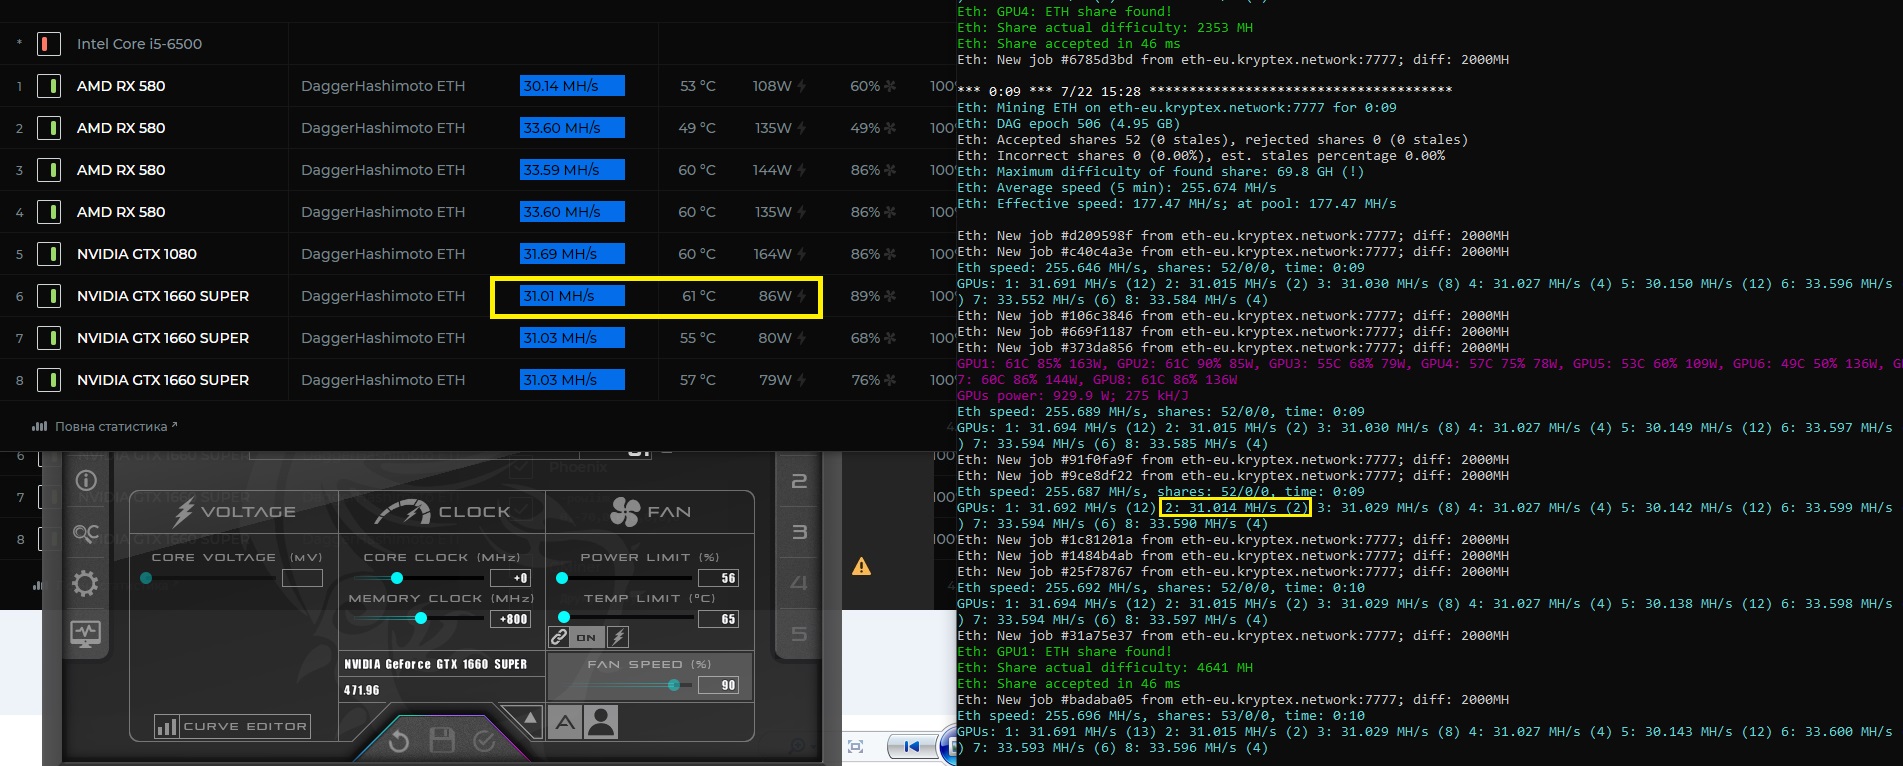Screen dimensions: 1903x766
Task: Toggle device switch for row 1 AMD RX 580
Action: click(48, 86)
